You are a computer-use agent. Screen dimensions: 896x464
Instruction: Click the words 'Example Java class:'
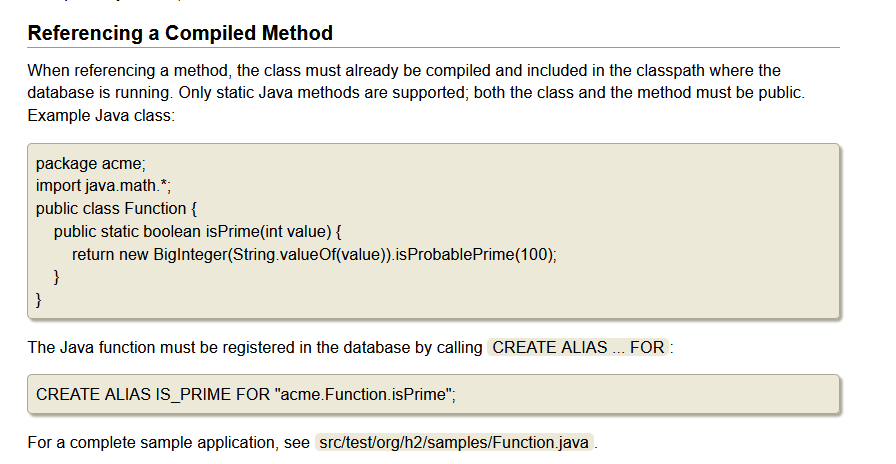point(101,115)
